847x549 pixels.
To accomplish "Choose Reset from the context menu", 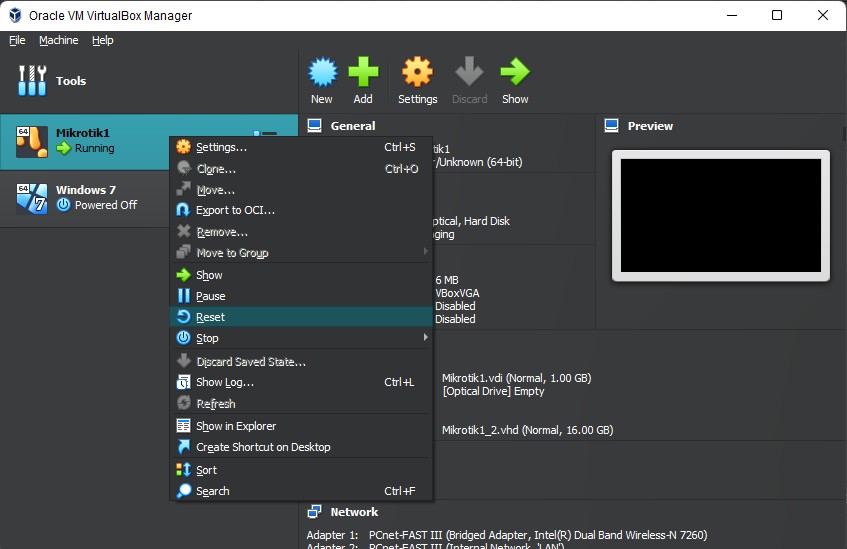I will (210, 317).
